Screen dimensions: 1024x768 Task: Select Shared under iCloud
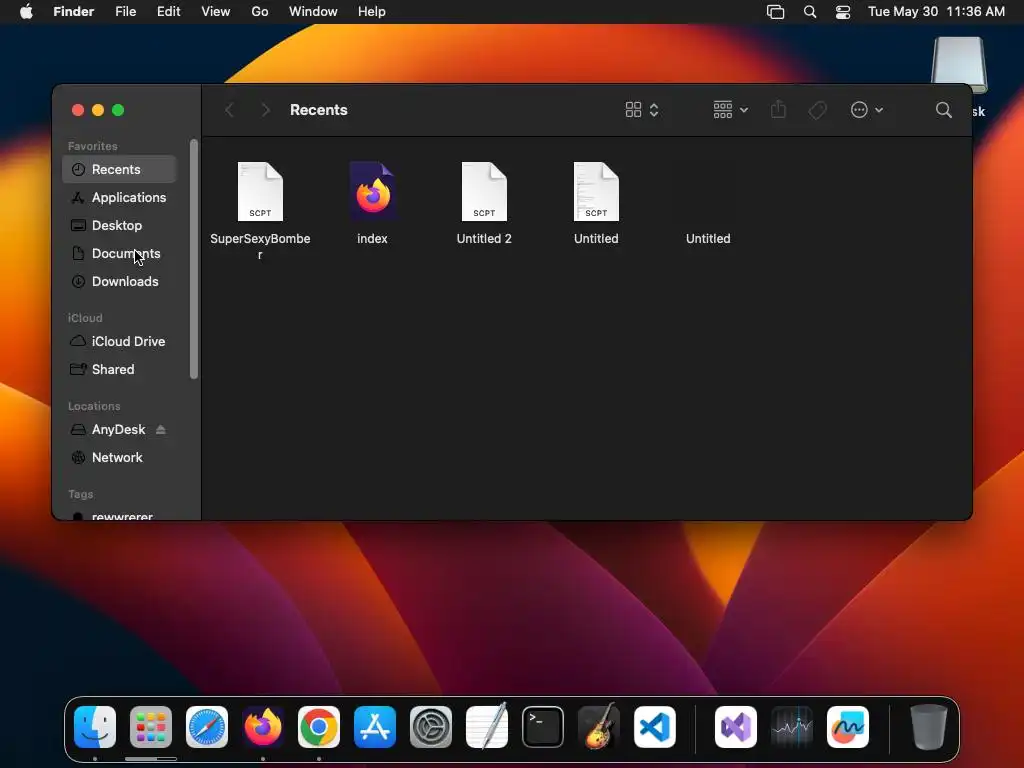point(119,370)
